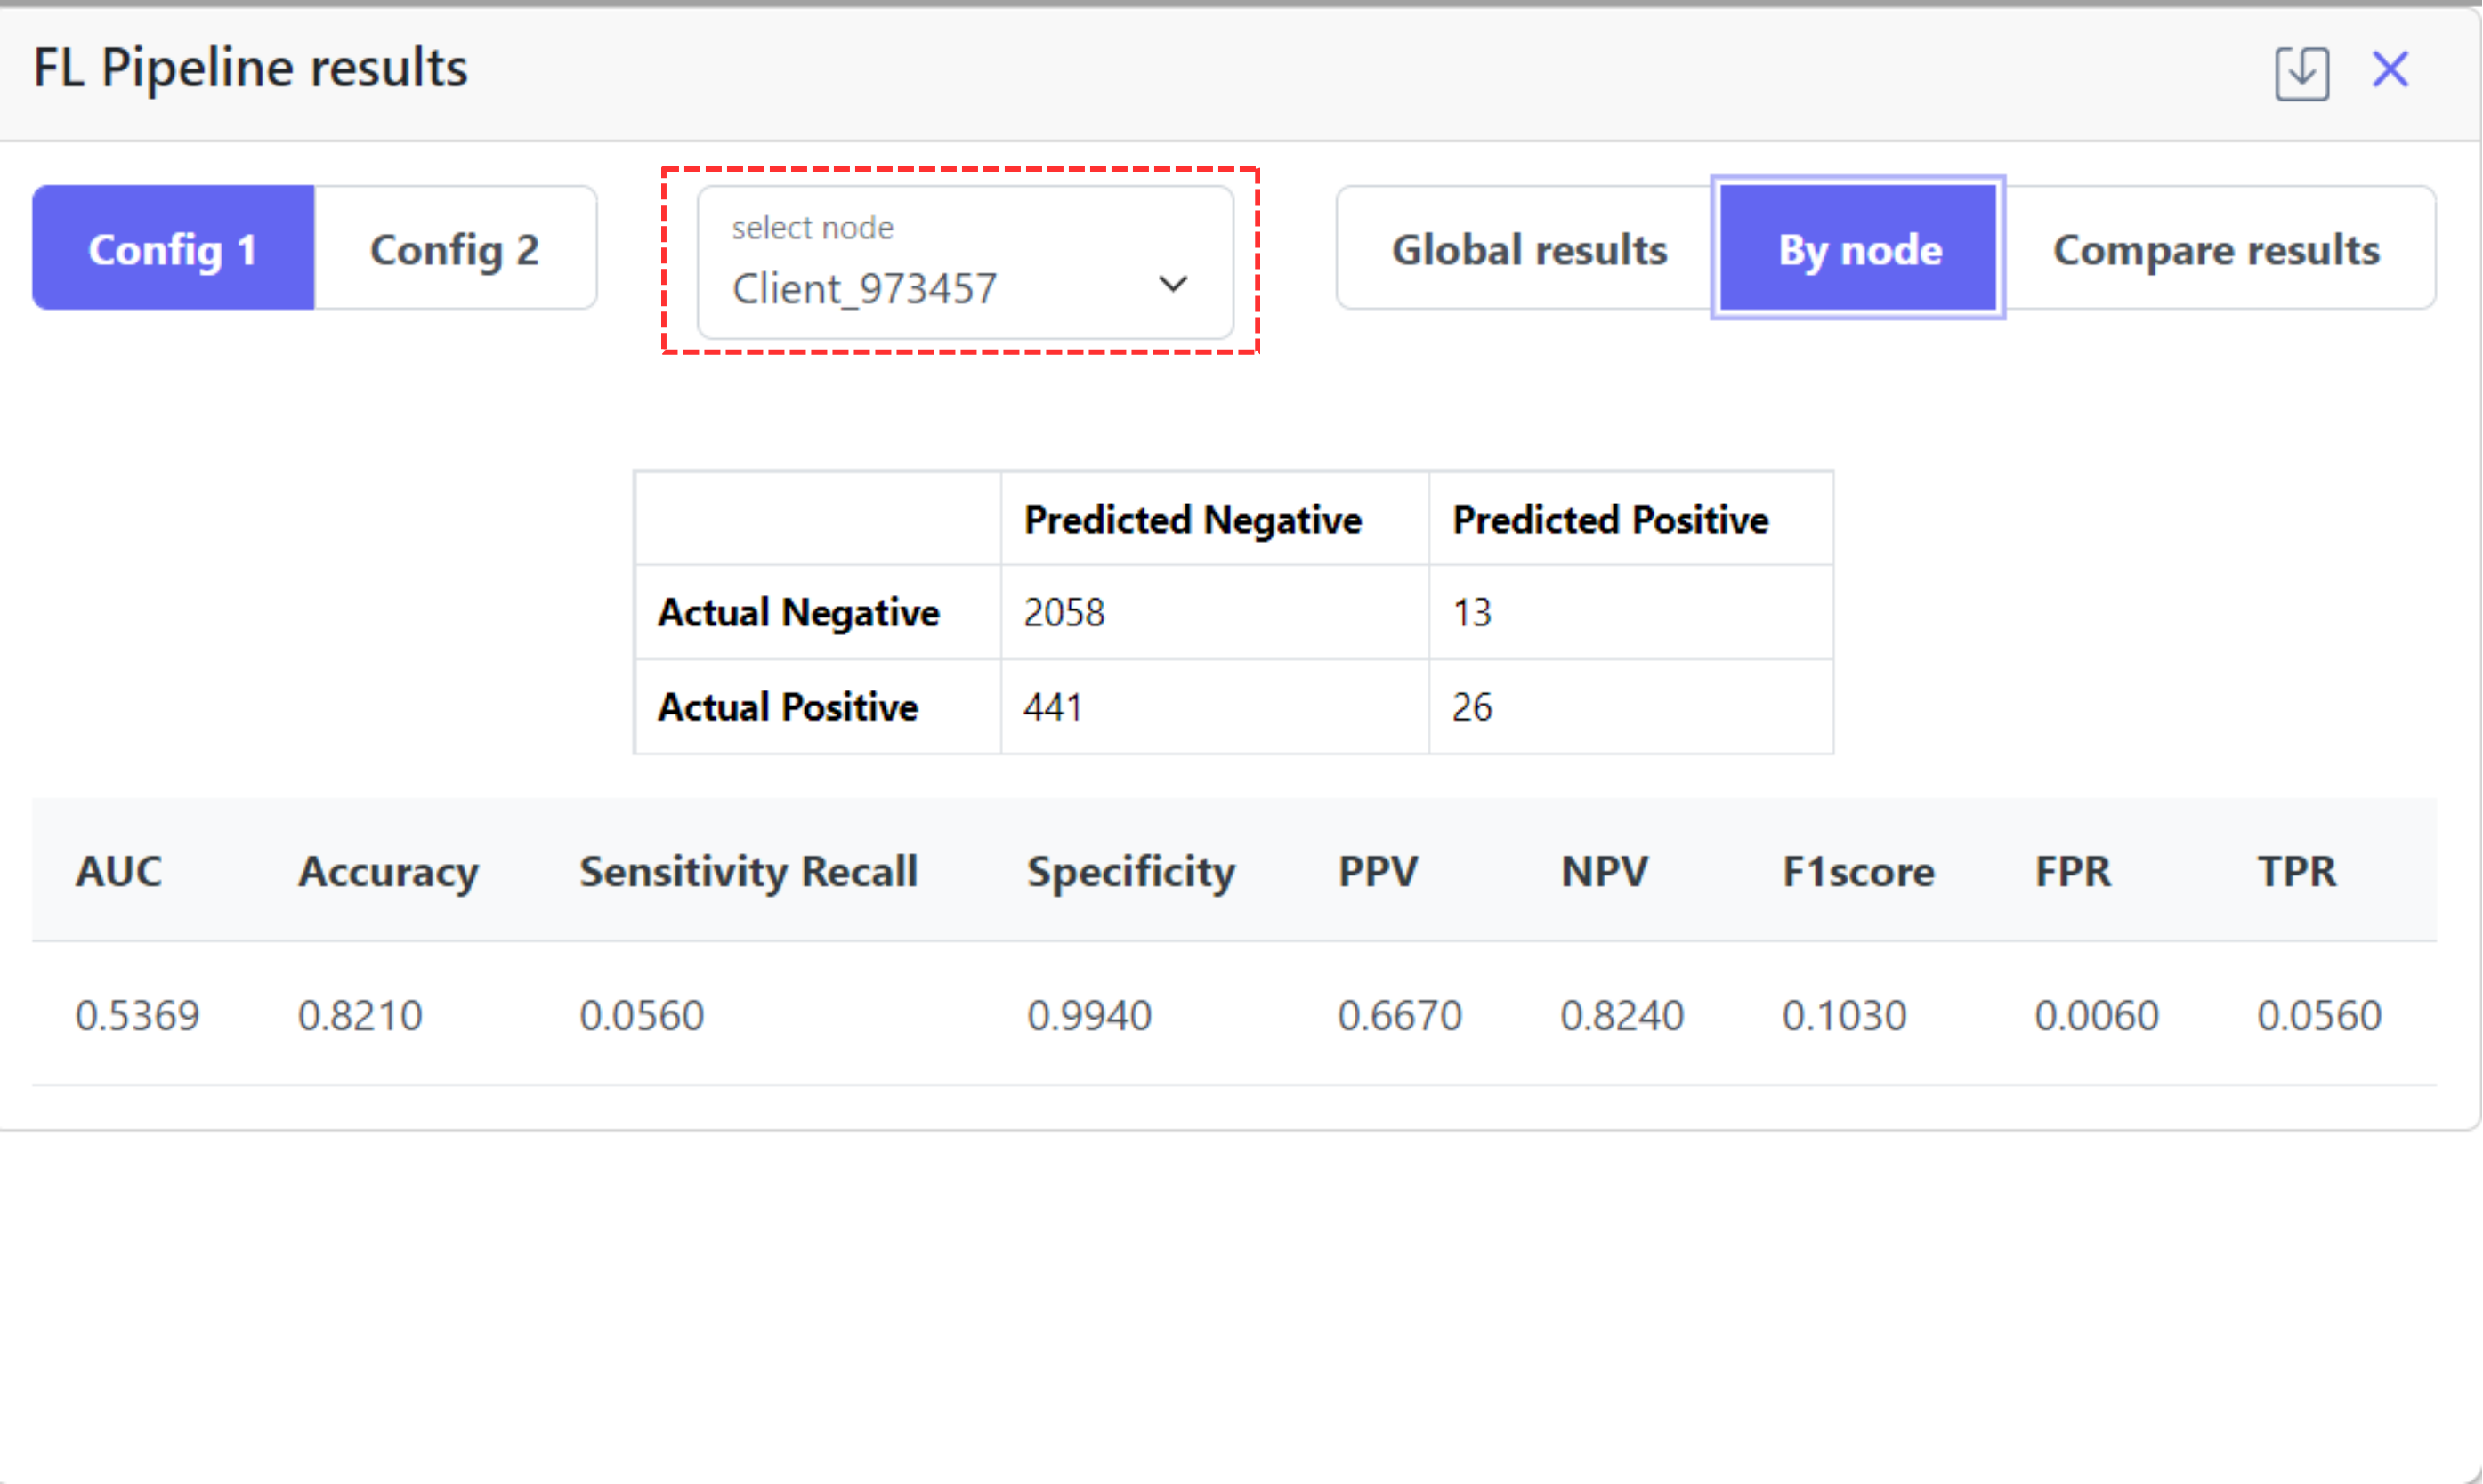Switch to Config 2 tab

pos(455,248)
